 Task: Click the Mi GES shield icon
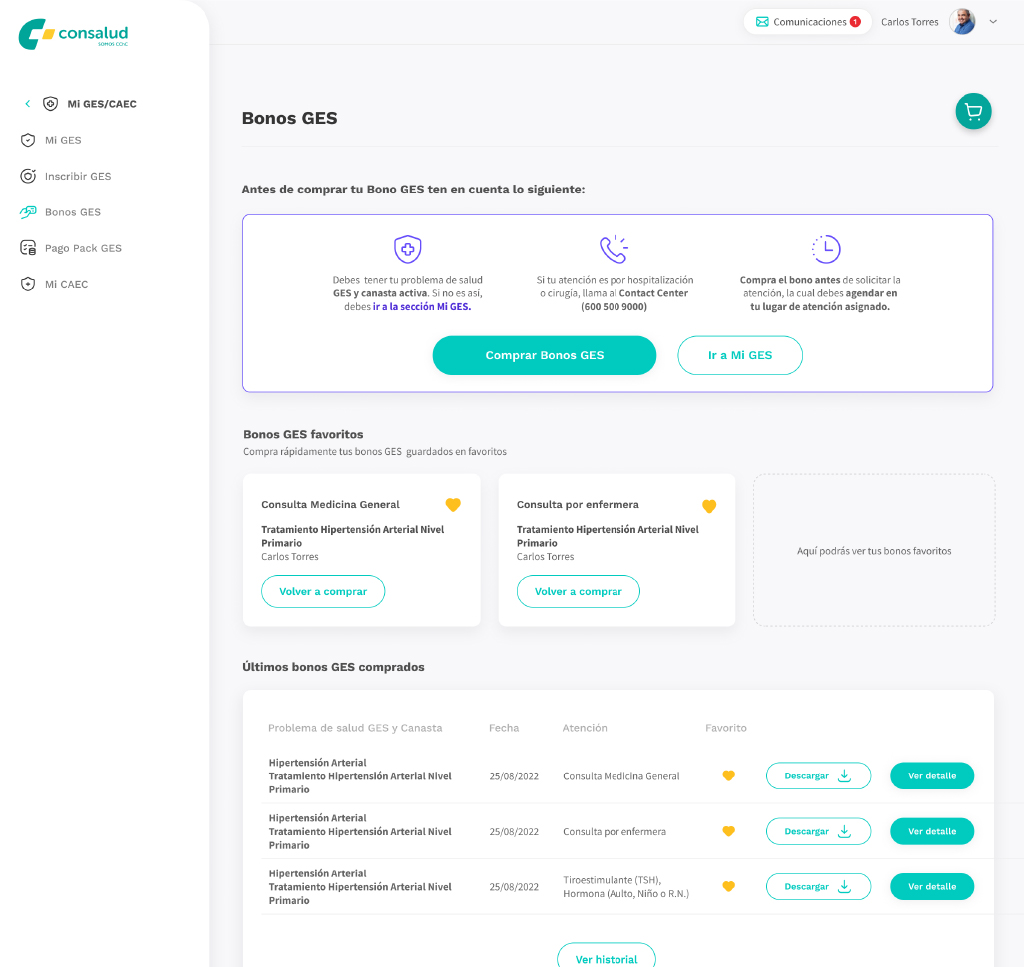pyautogui.click(x=28, y=140)
